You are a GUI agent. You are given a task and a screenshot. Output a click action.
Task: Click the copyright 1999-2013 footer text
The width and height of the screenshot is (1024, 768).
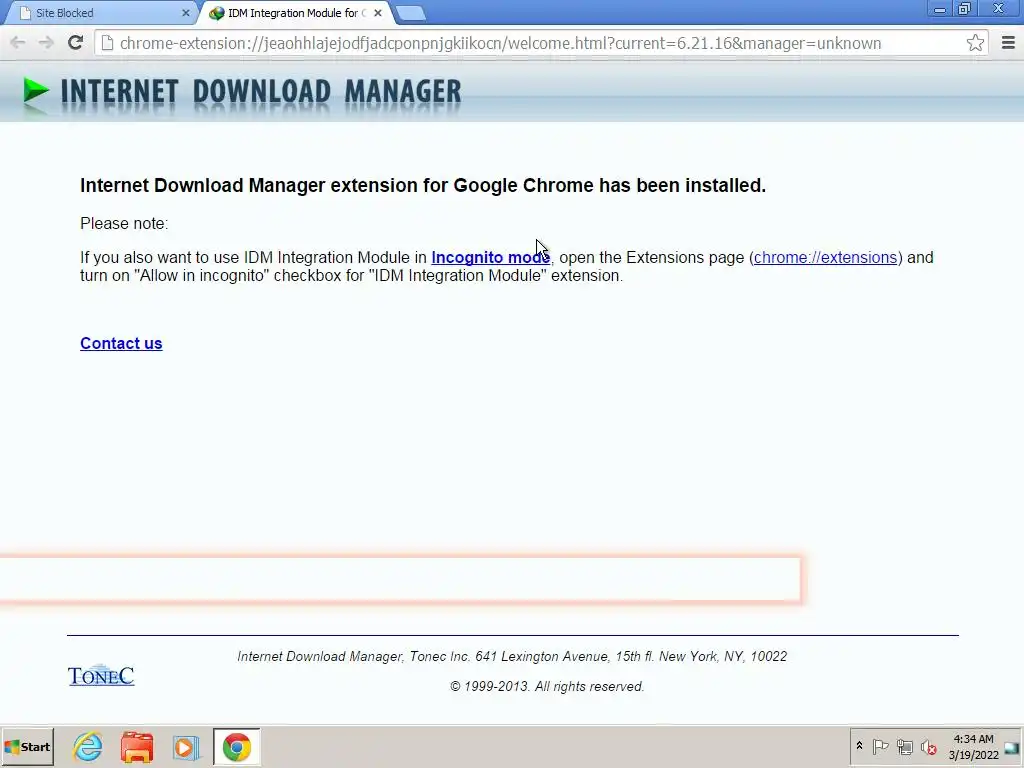[x=547, y=686]
